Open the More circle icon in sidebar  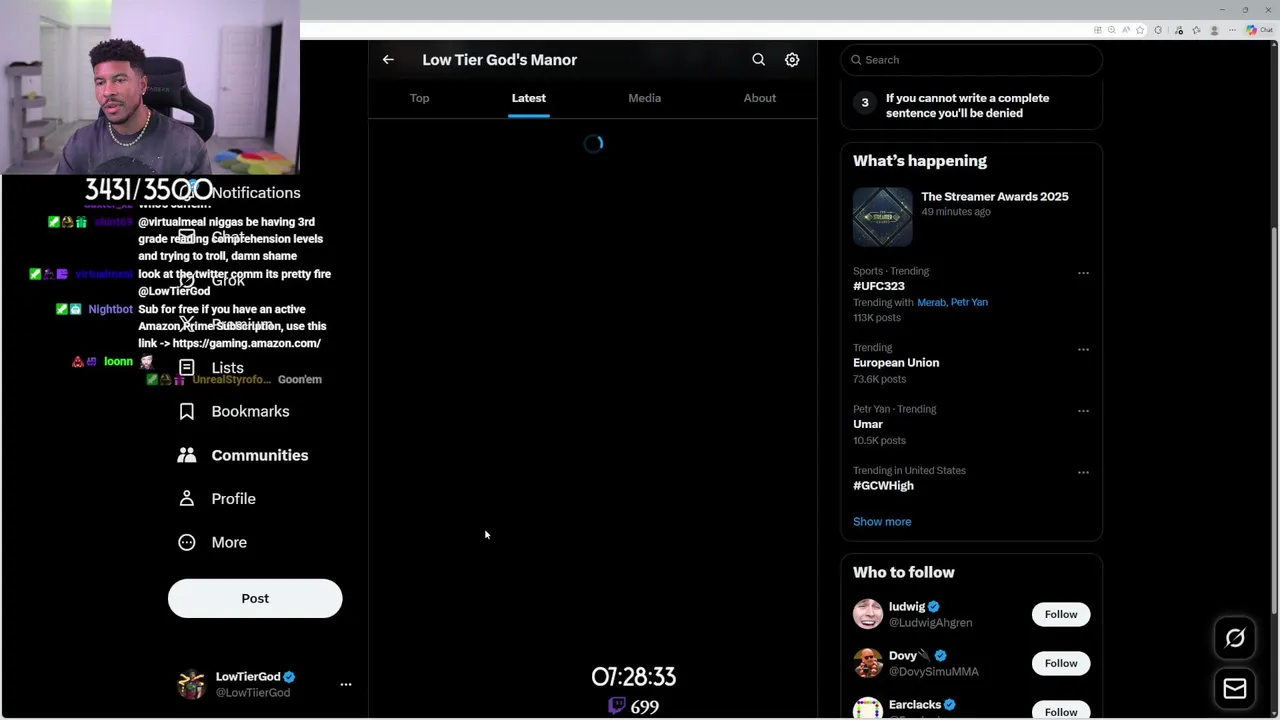tap(187, 542)
